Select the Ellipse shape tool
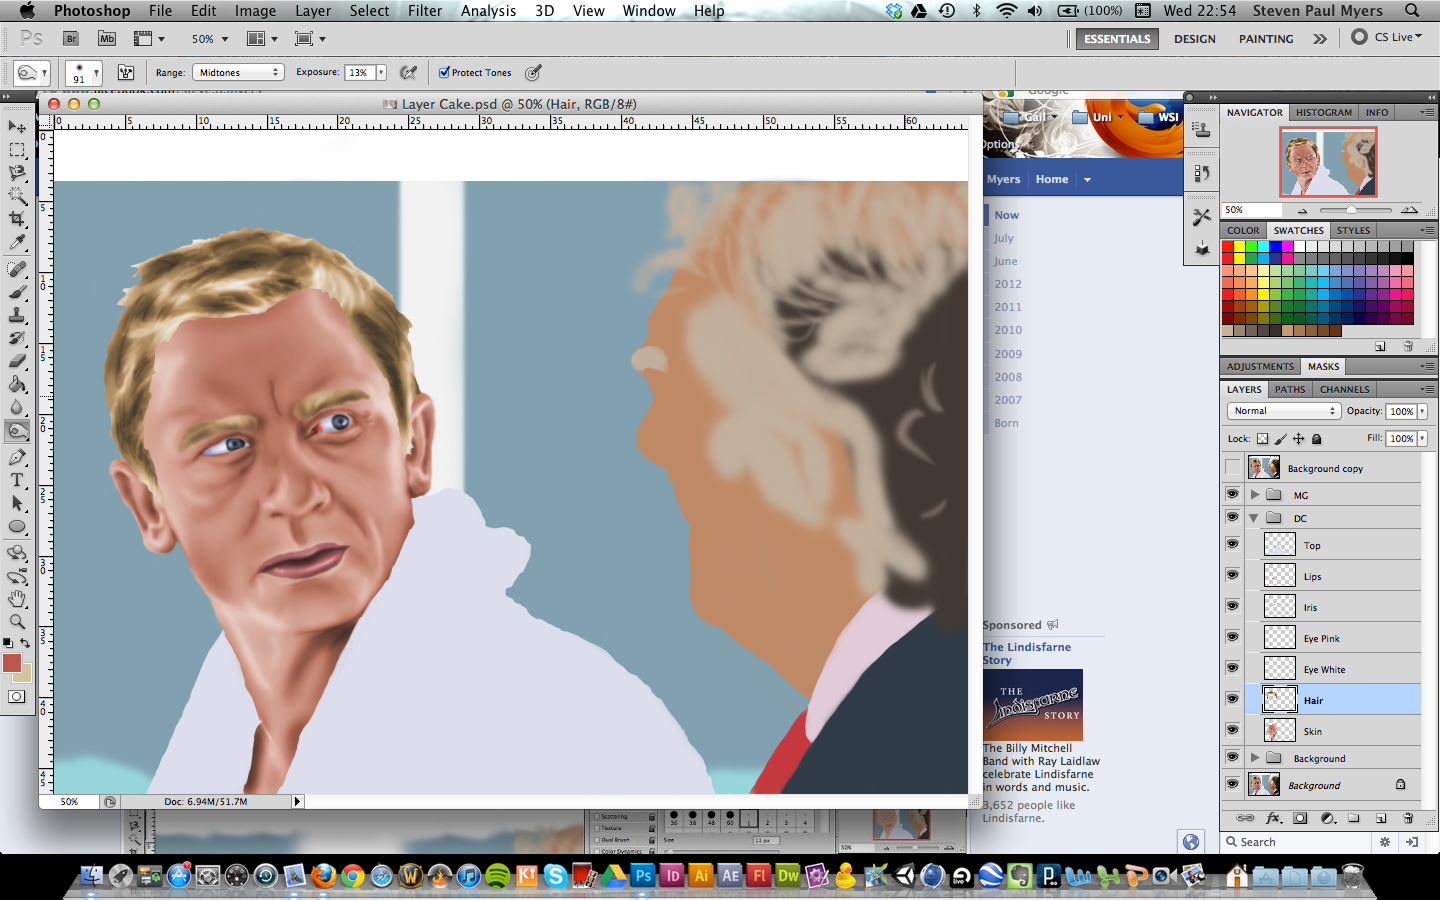This screenshot has width=1440, height=900. tap(17, 526)
